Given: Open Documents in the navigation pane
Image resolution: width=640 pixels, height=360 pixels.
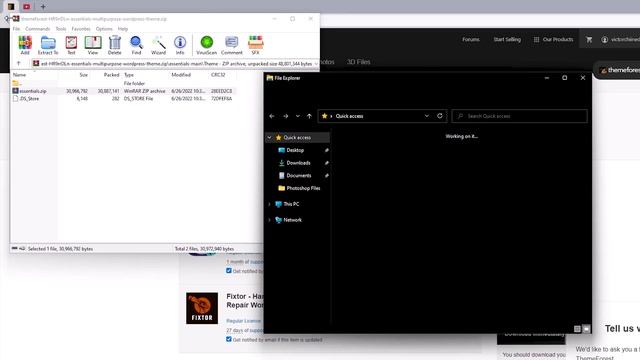Looking at the screenshot, I should click(x=299, y=176).
